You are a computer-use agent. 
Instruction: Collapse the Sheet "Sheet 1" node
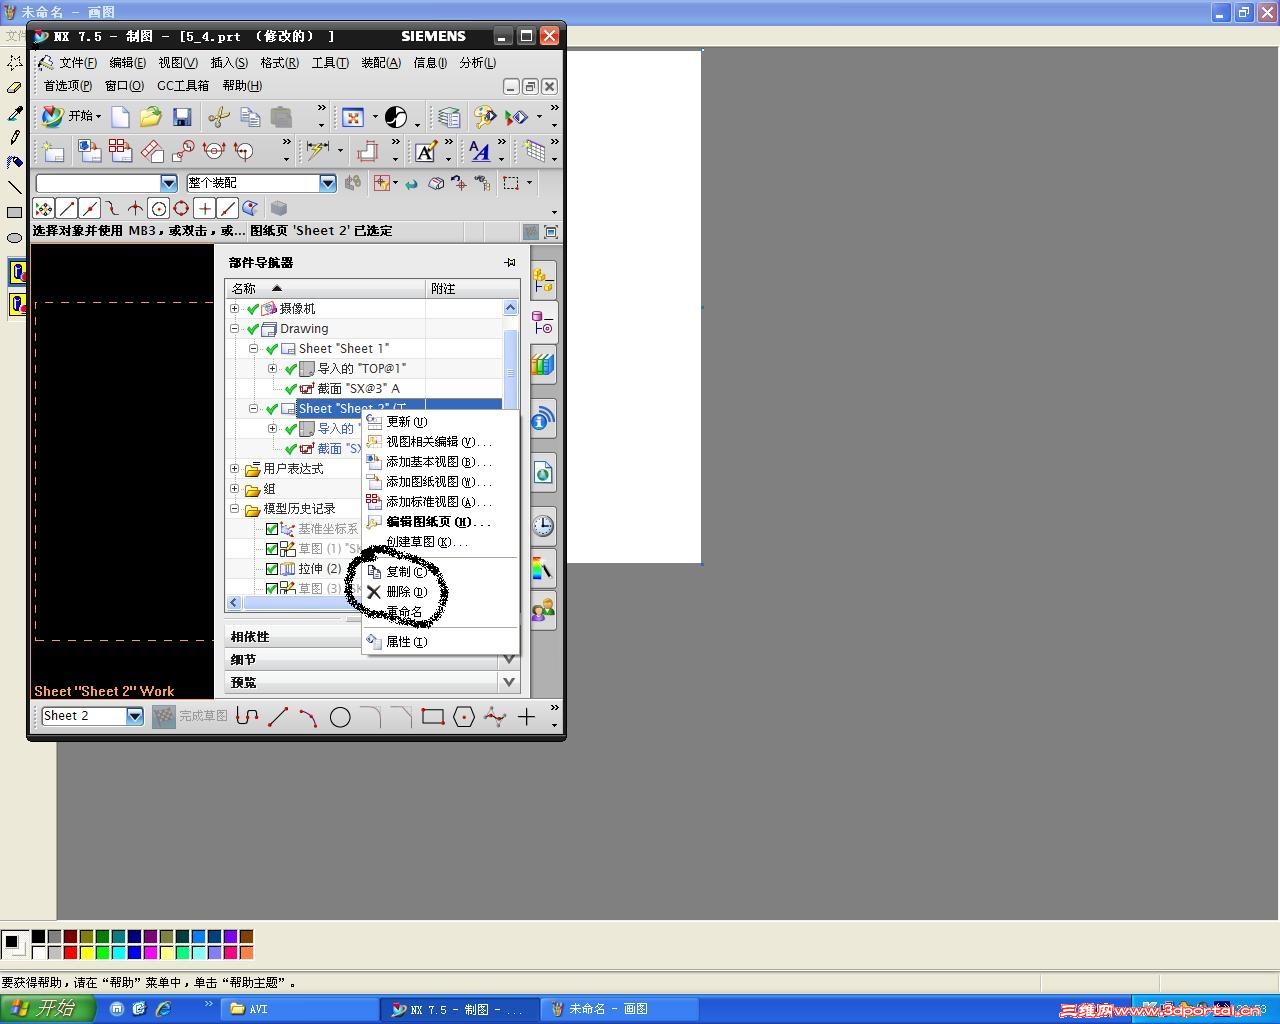pyautogui.click(x=254, y=348)
